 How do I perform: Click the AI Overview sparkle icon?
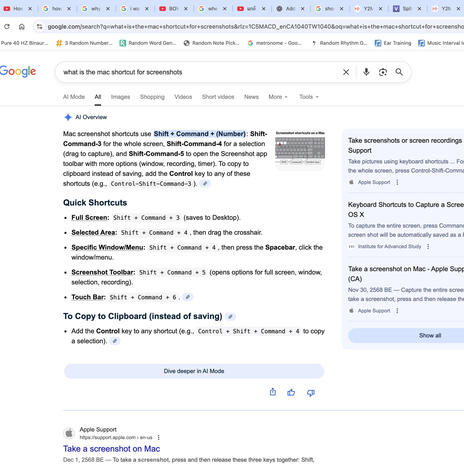pyautogui.click(x=68, y=117)
